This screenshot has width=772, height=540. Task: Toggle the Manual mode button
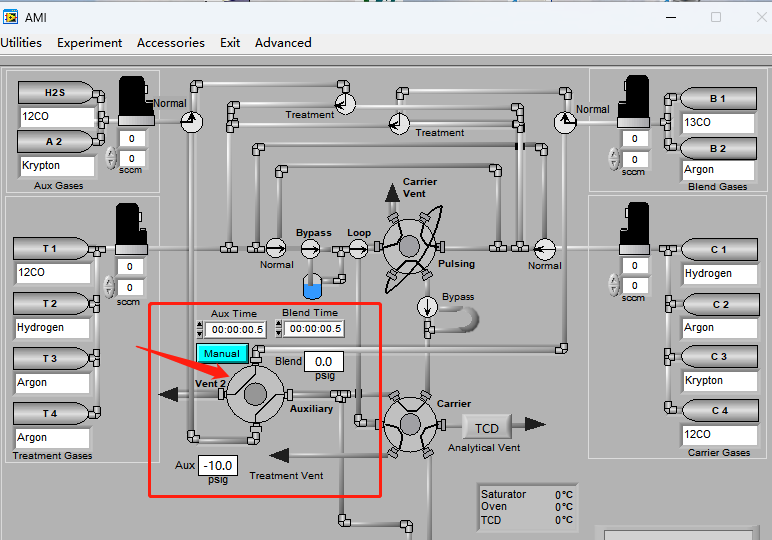click(x=221, y=353)
